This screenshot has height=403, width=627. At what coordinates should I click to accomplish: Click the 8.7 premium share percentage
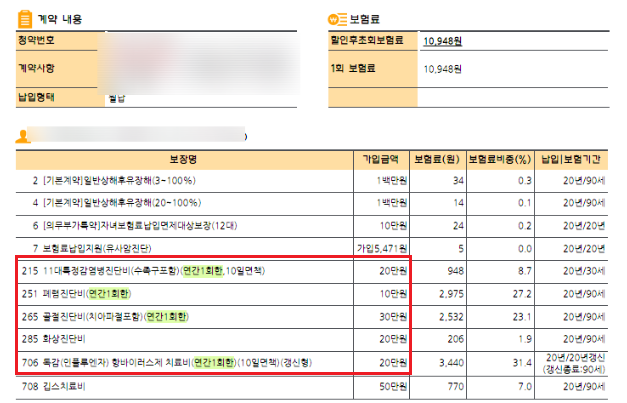(525, 271)
